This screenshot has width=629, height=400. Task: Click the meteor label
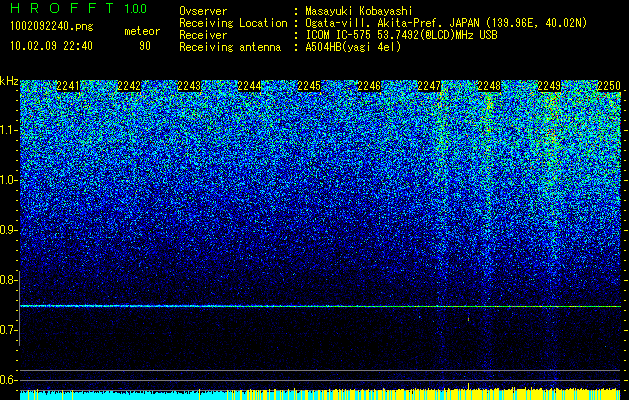coord(142,31)
